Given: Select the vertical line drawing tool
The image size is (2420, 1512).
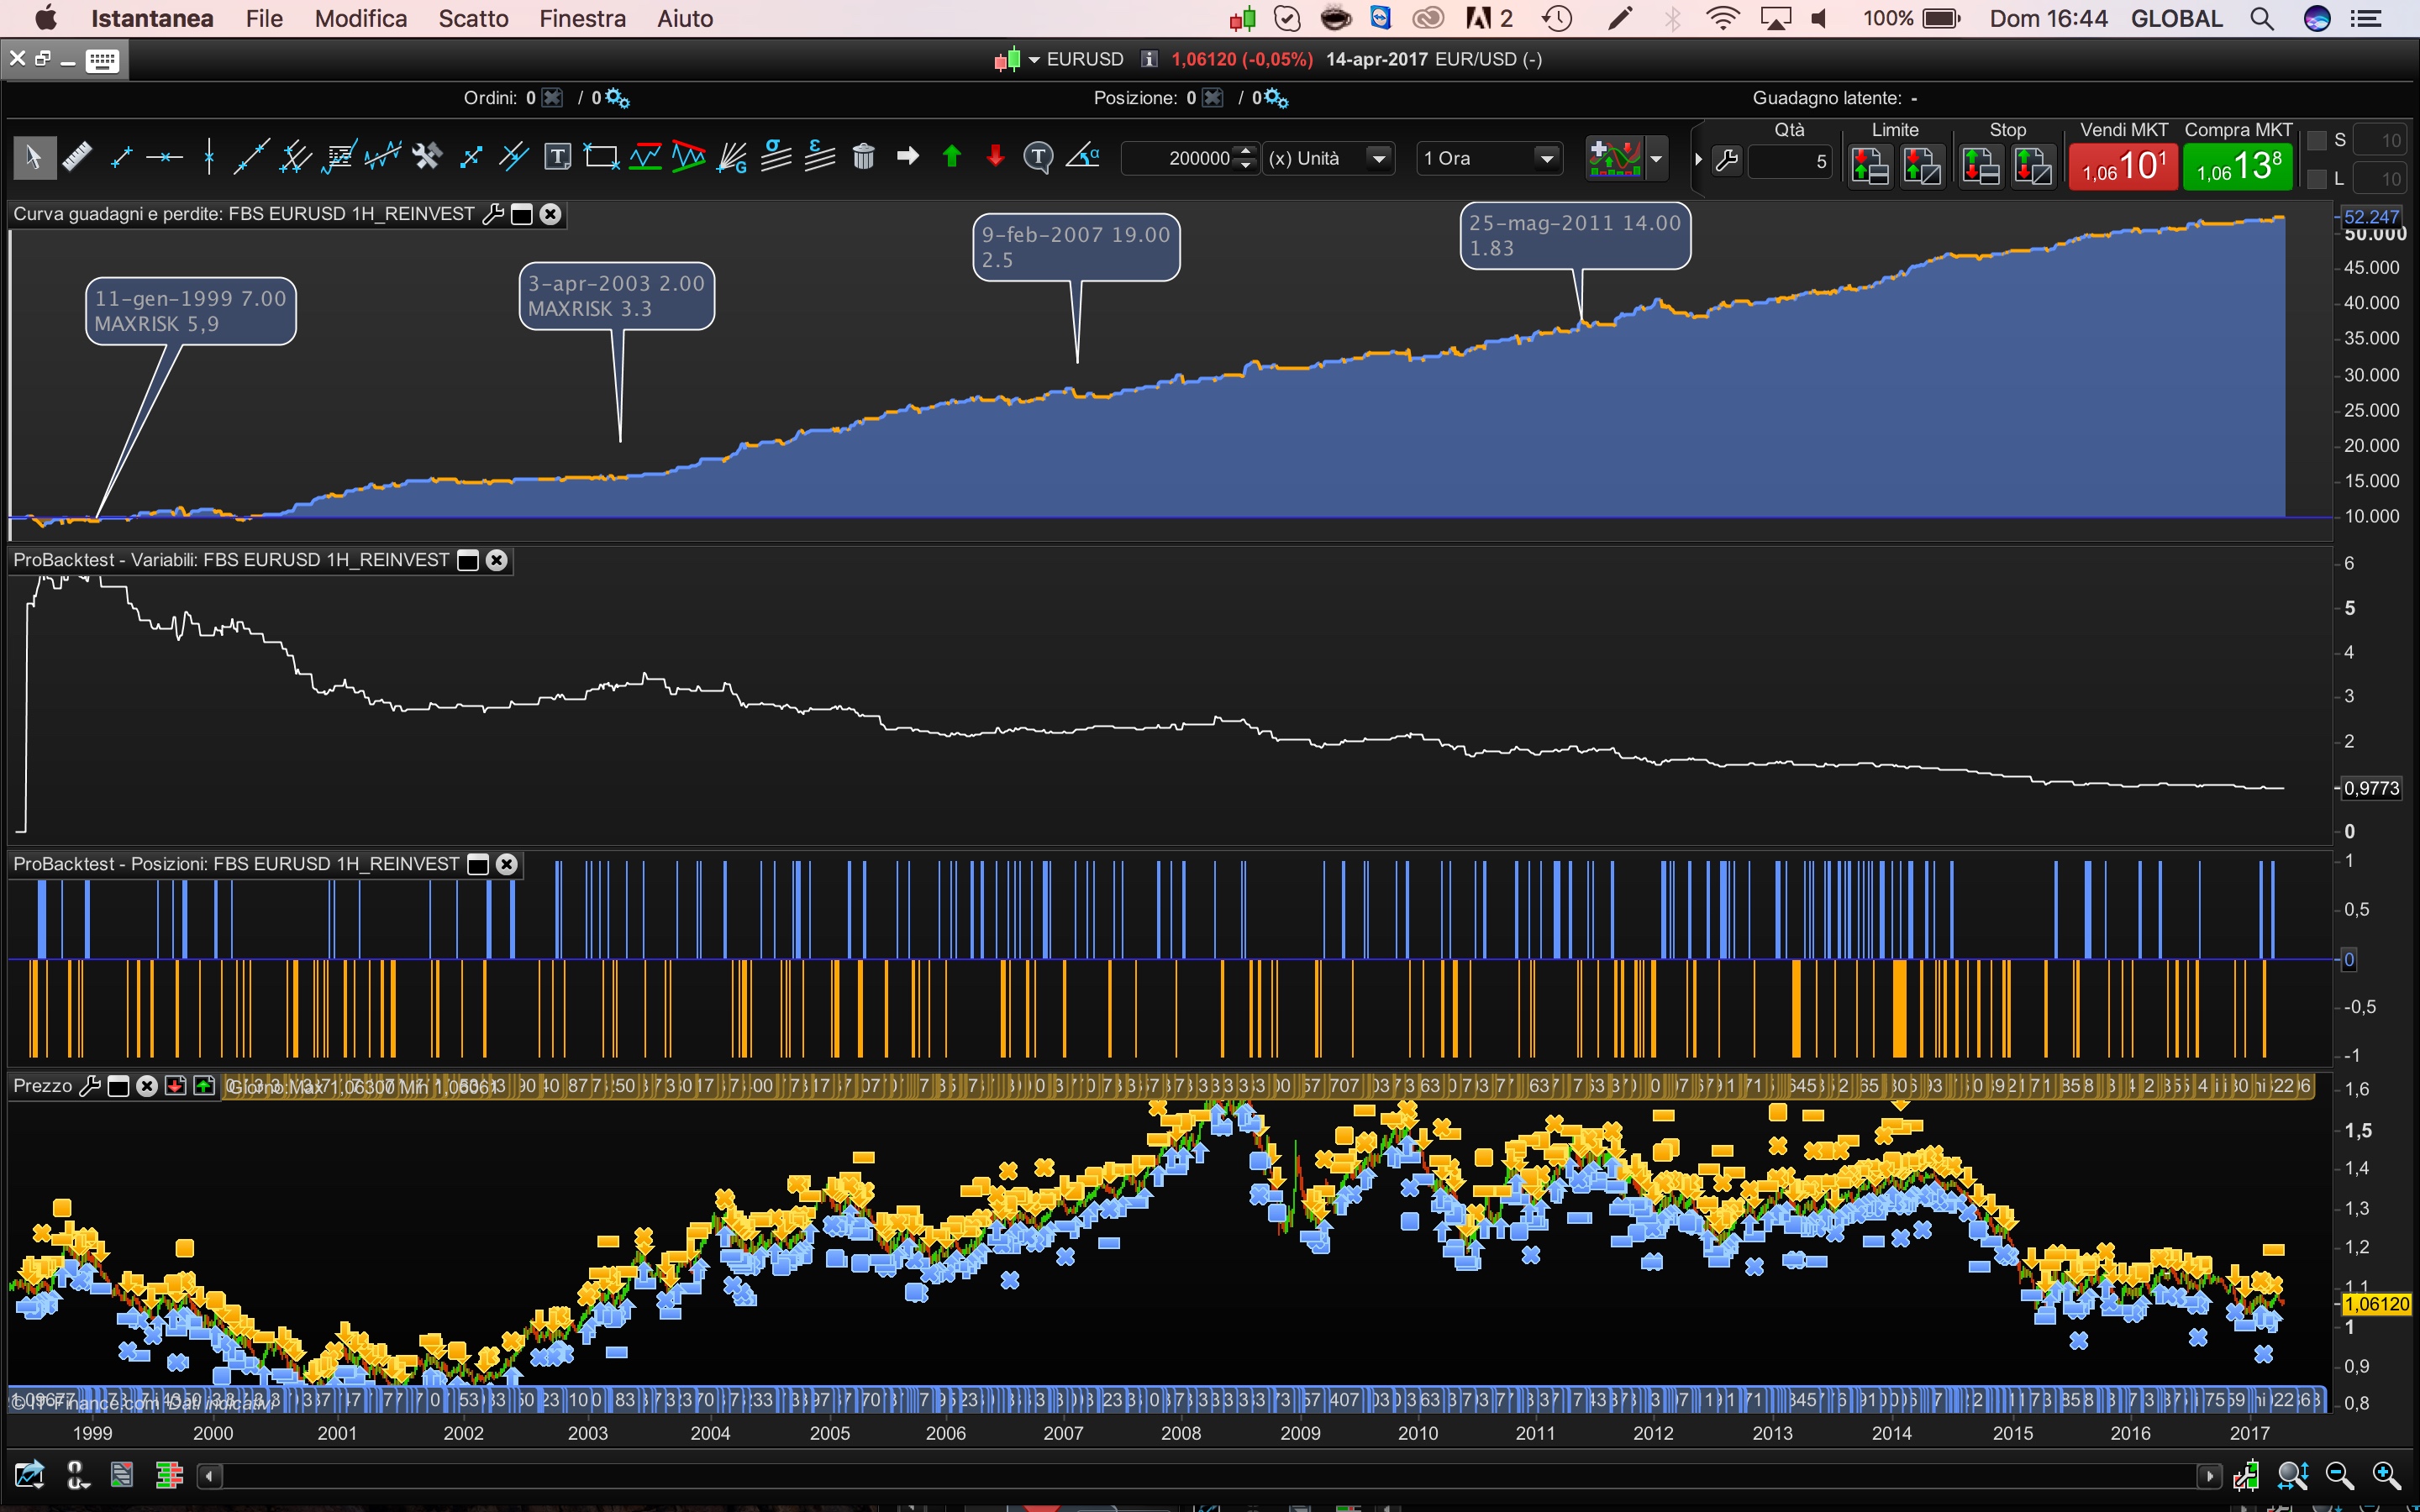Looking at the screenshot, I should coord(208,157).
